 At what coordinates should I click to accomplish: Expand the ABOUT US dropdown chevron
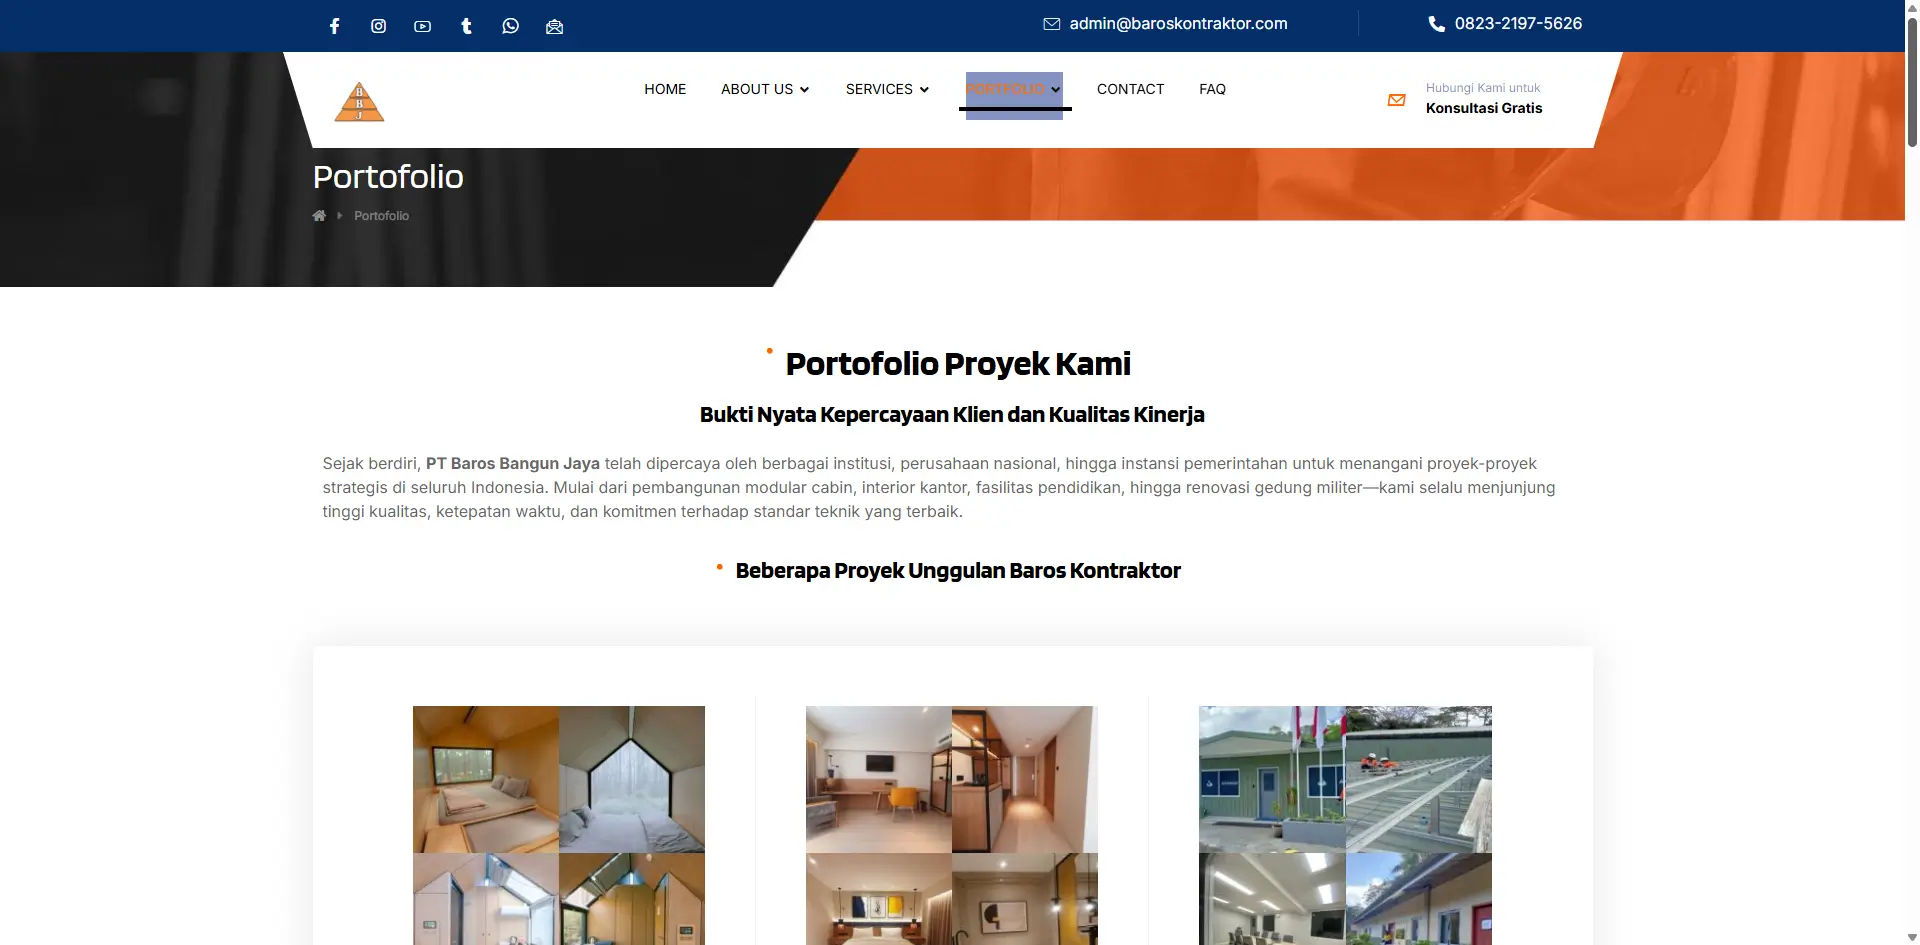pyautogui.click(x=805, y=90)
